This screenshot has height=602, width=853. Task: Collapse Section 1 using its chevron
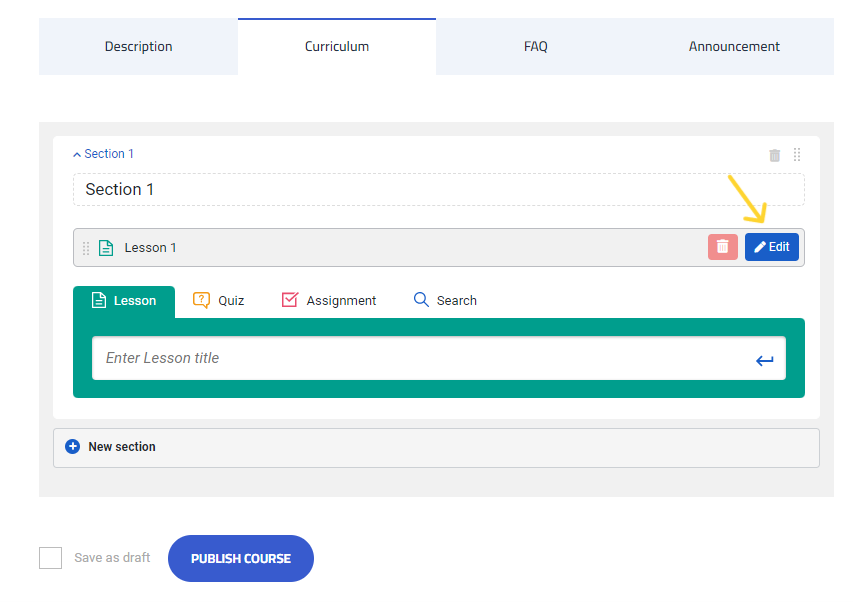[77, 153]
